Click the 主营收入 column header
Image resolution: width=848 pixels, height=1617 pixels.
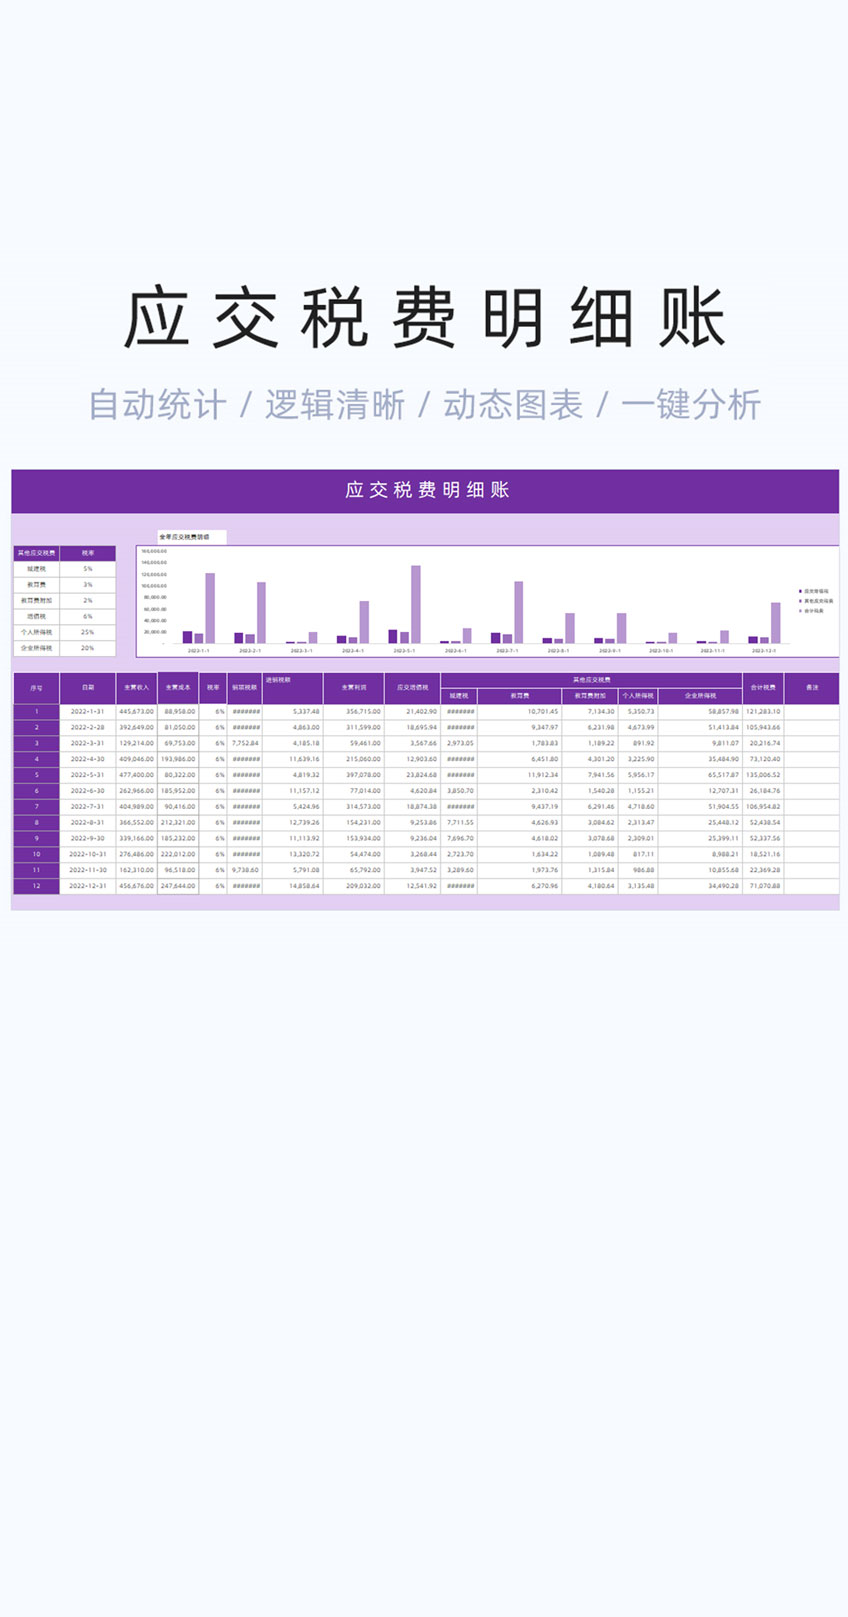pos(137,688)
